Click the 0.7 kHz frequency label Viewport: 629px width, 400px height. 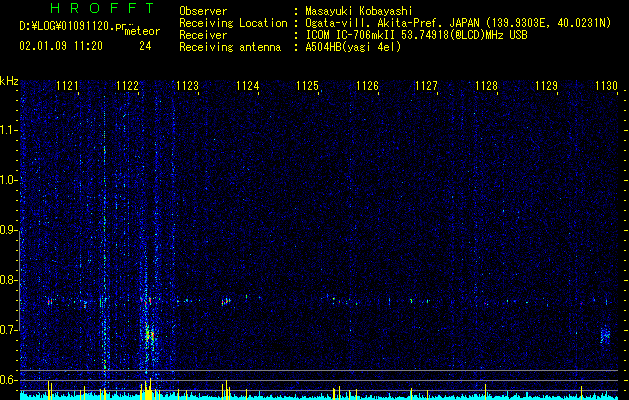pyautogui.click(x=8, y=330)
